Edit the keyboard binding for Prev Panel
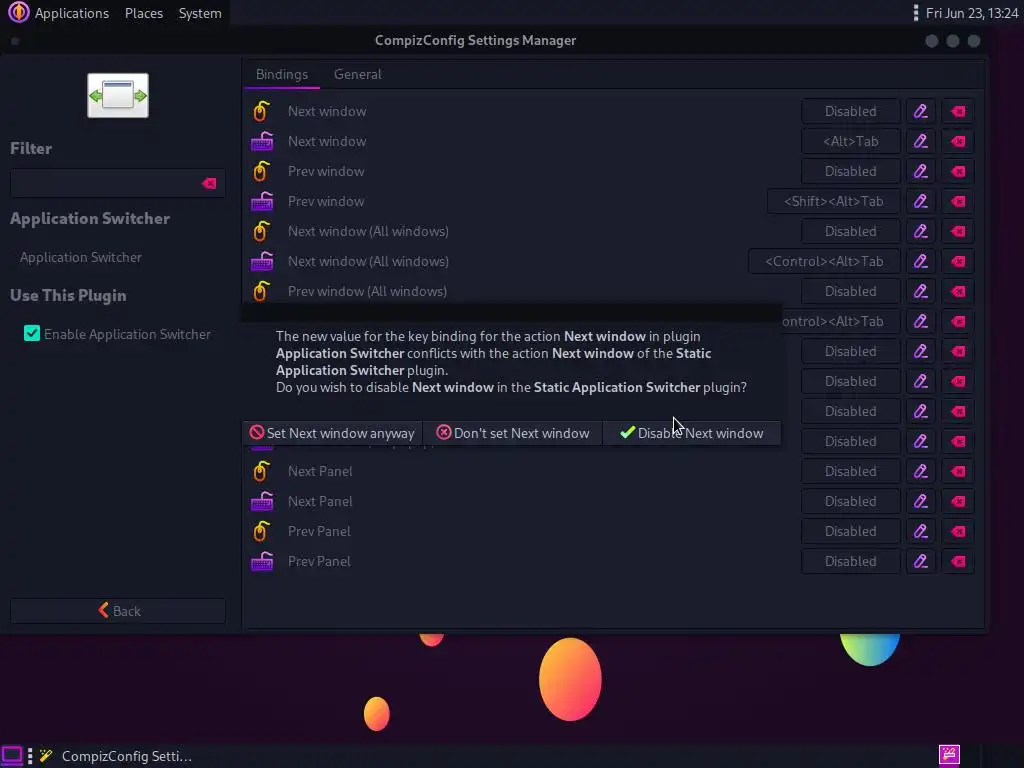Image resolution: width=1024 pixels, height=768 pixels. pos(921,561)
